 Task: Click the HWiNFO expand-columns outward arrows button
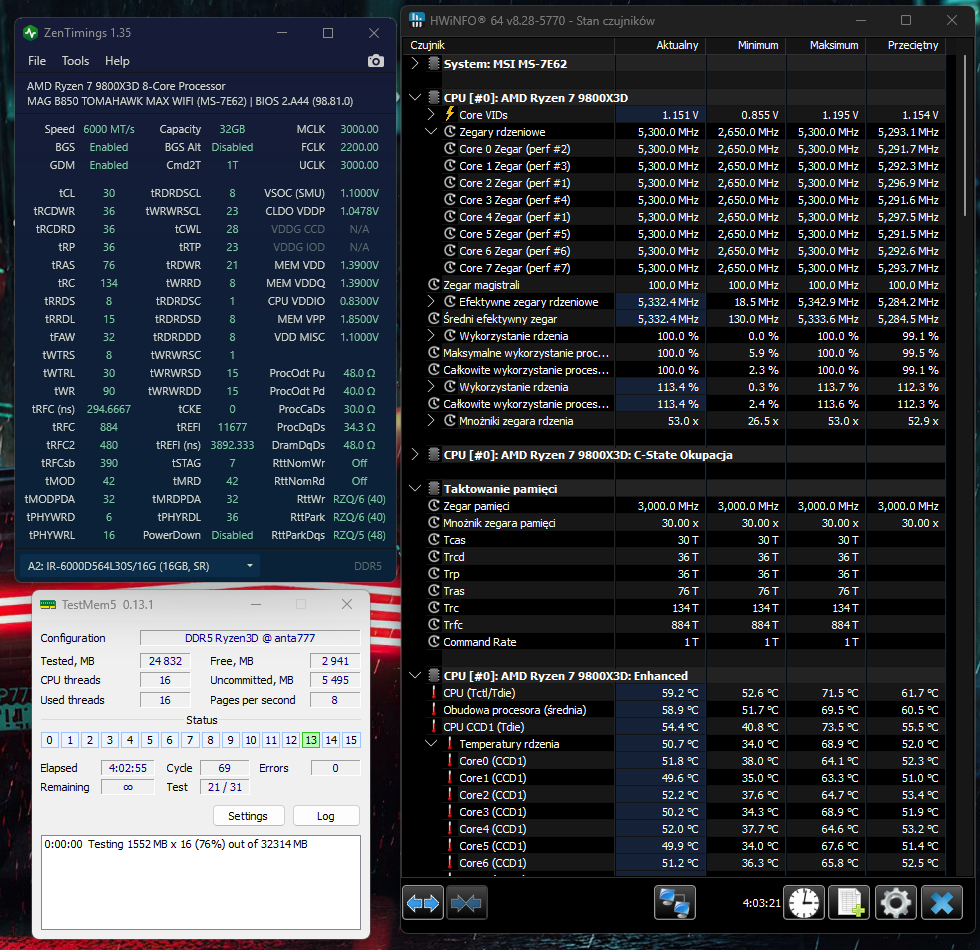(423, 902)
